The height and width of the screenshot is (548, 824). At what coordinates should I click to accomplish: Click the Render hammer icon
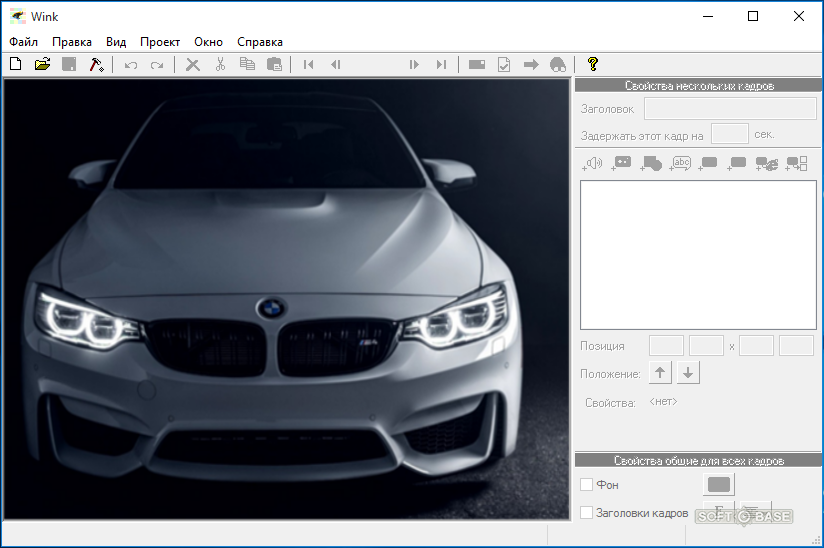pyautogui.click(x=96, y=64)
